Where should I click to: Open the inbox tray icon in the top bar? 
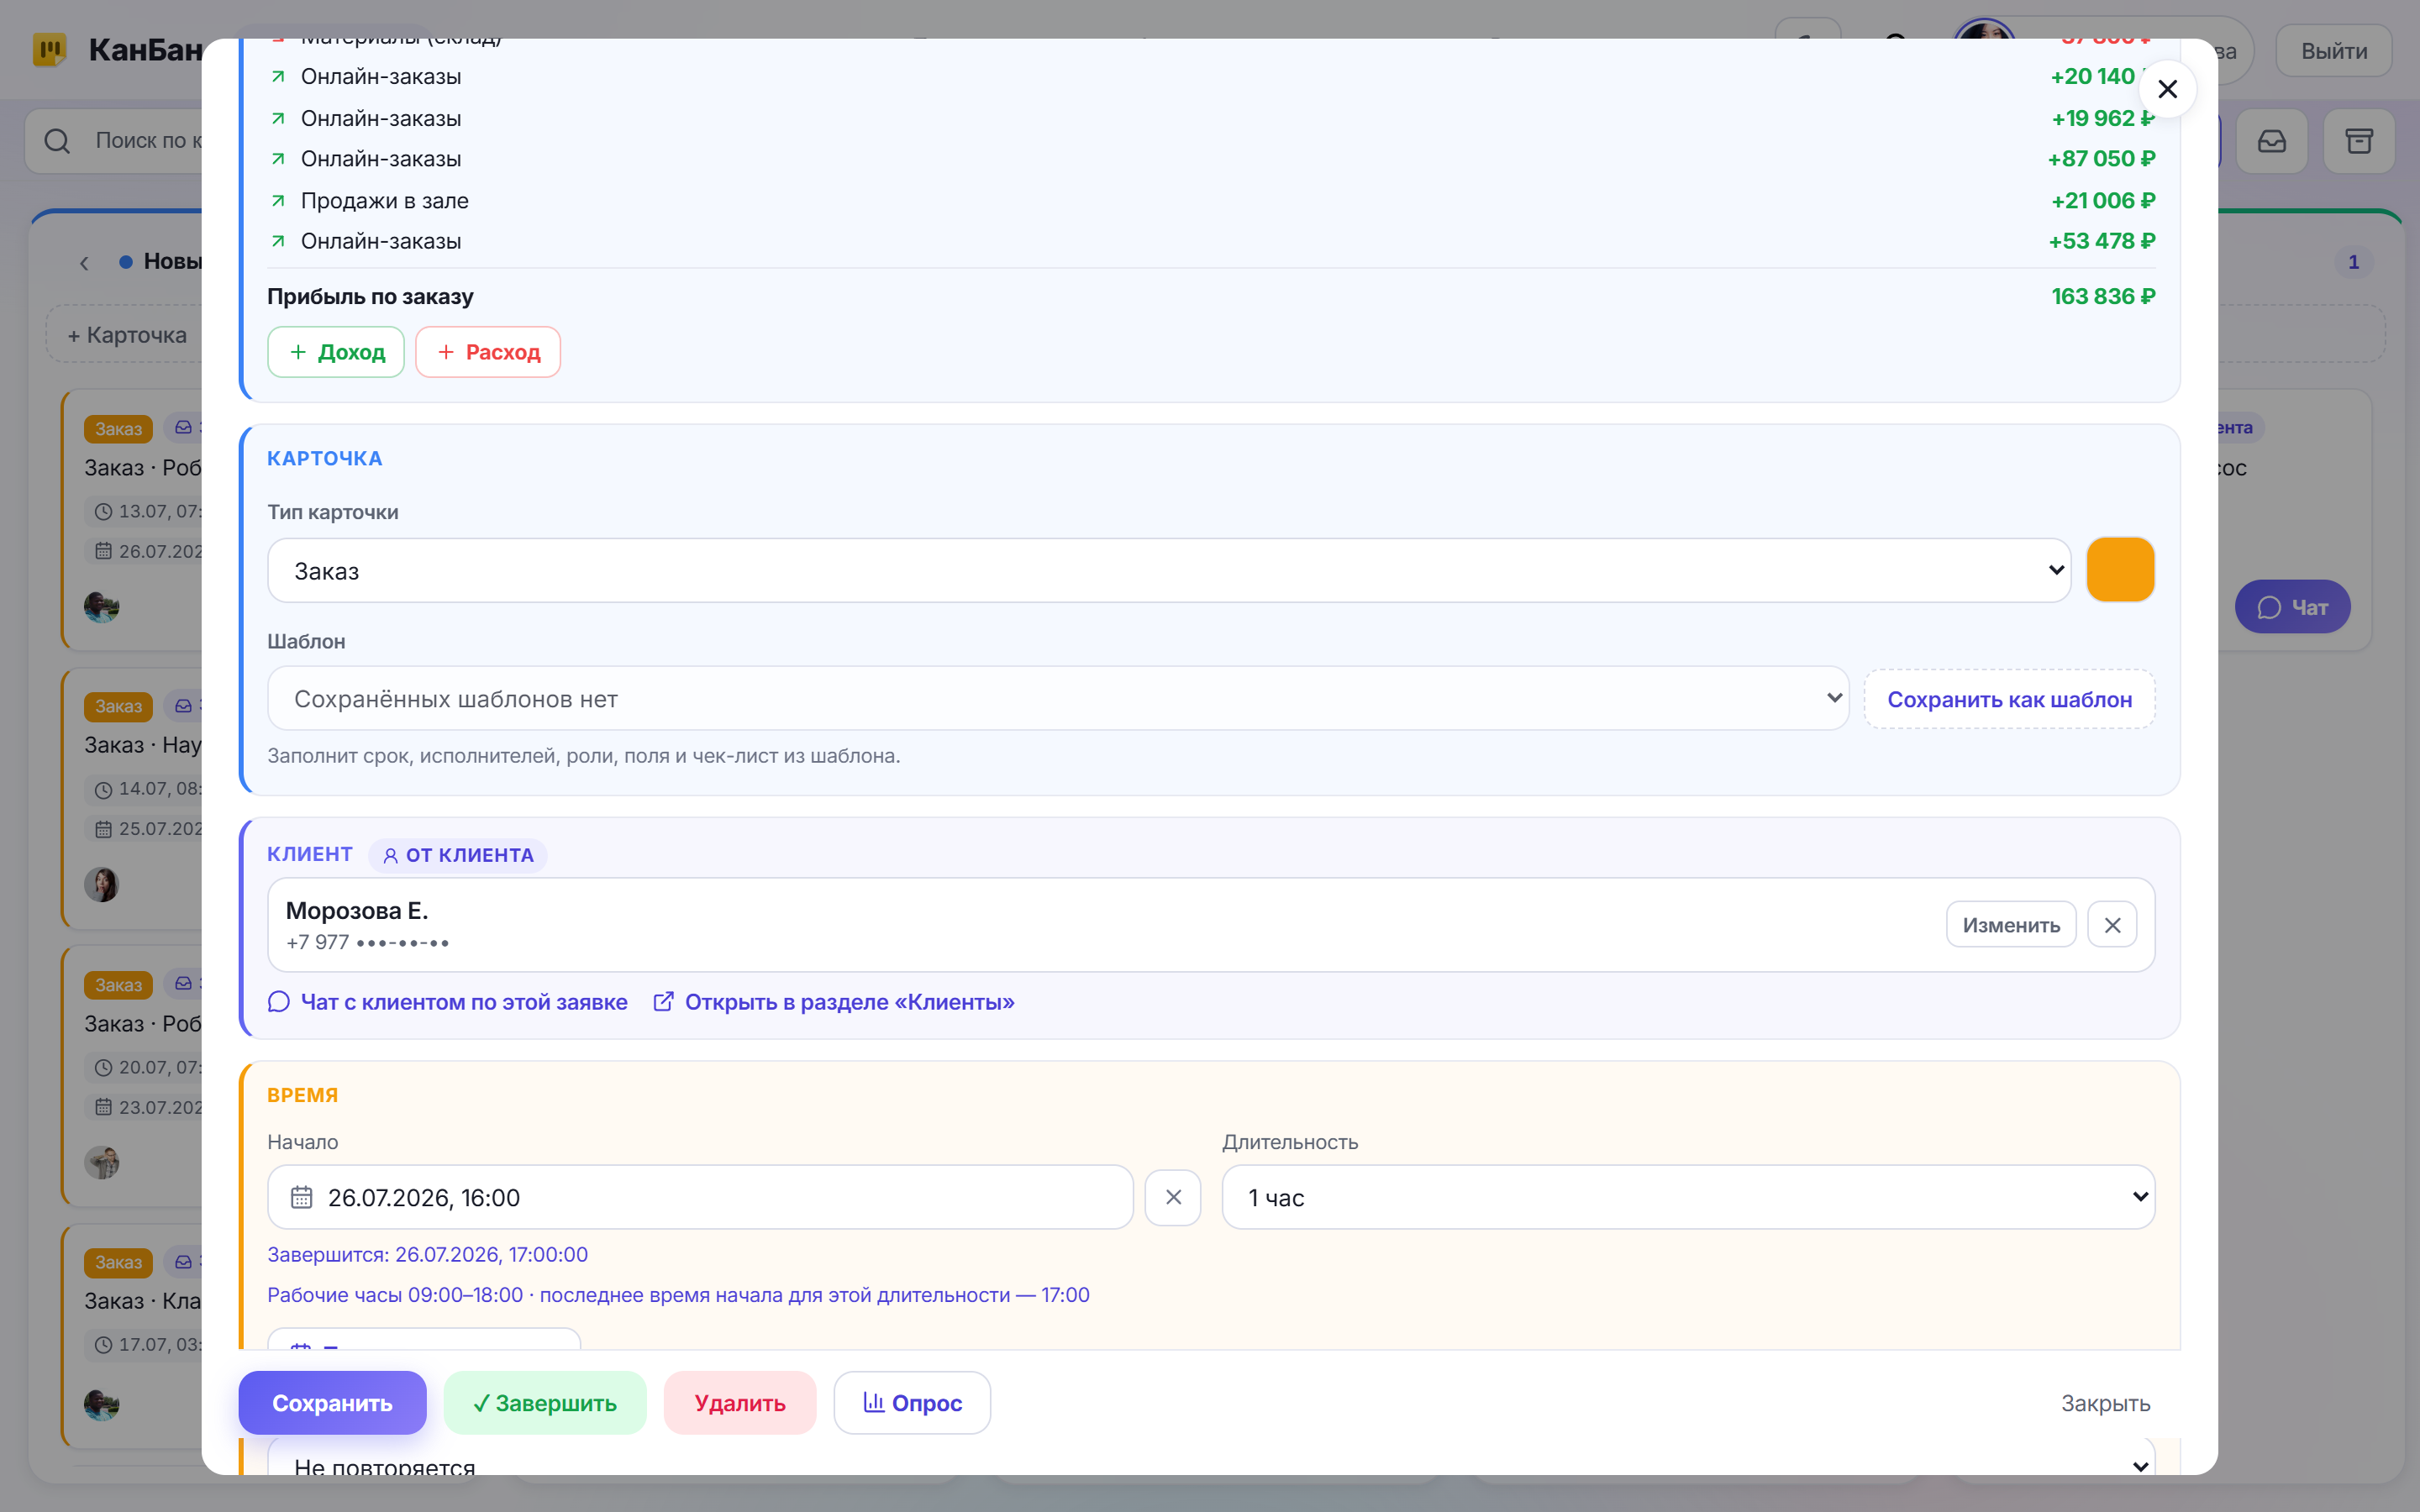[x=2272, y=141]
